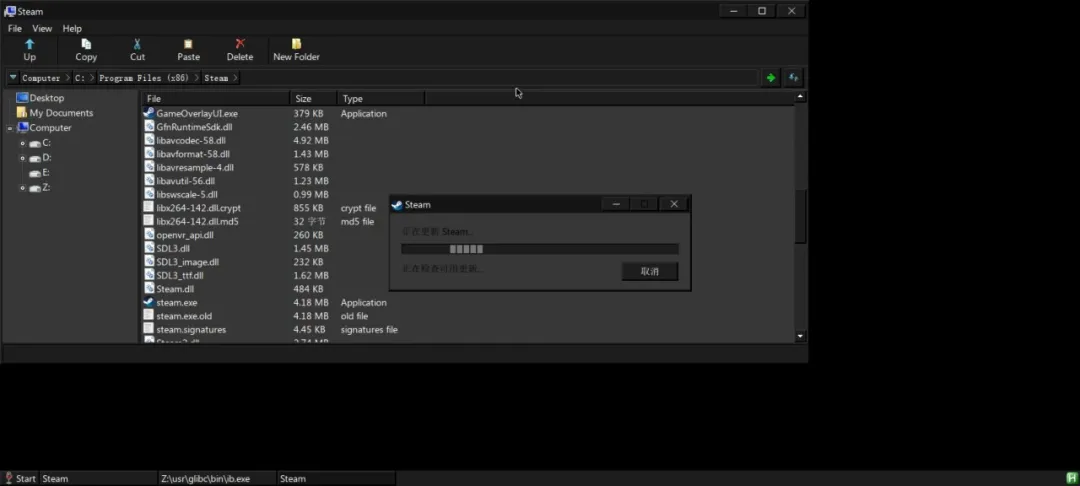Image resolution: width=1080 pixels, height=486 pixels.
Task: Click the Cut scissors icon
Action: 137,44
